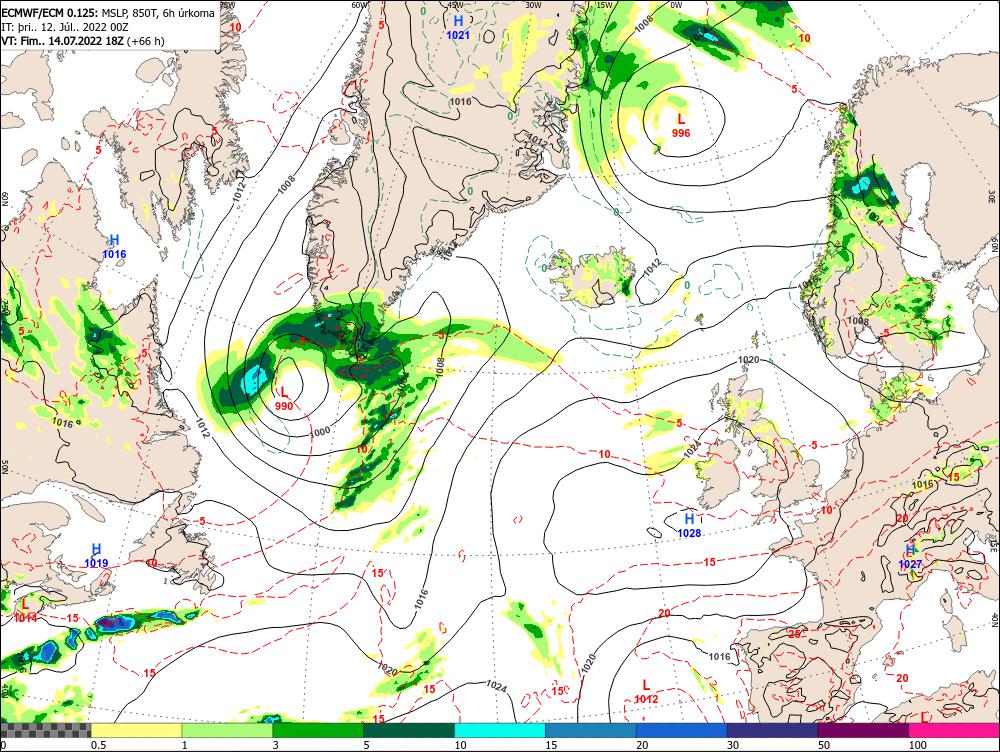Image resolution: width=1000 pixels, height=752 pixels.
Task: Click the 3–5 mm green legend swatch
Action: (x=318, y=730)
